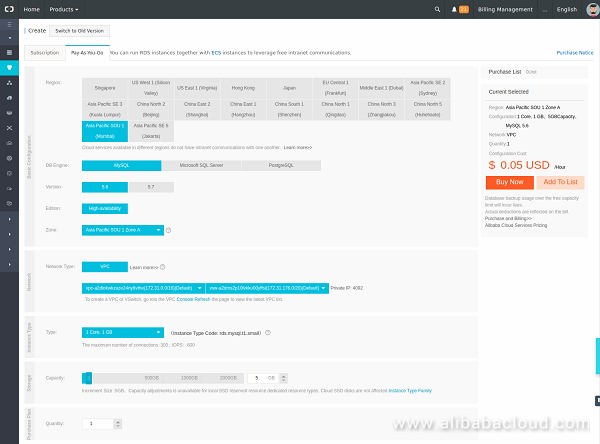Open the Purchase Notice link
The height and width of the screenshot is (444, 600).
pos(575,53)
